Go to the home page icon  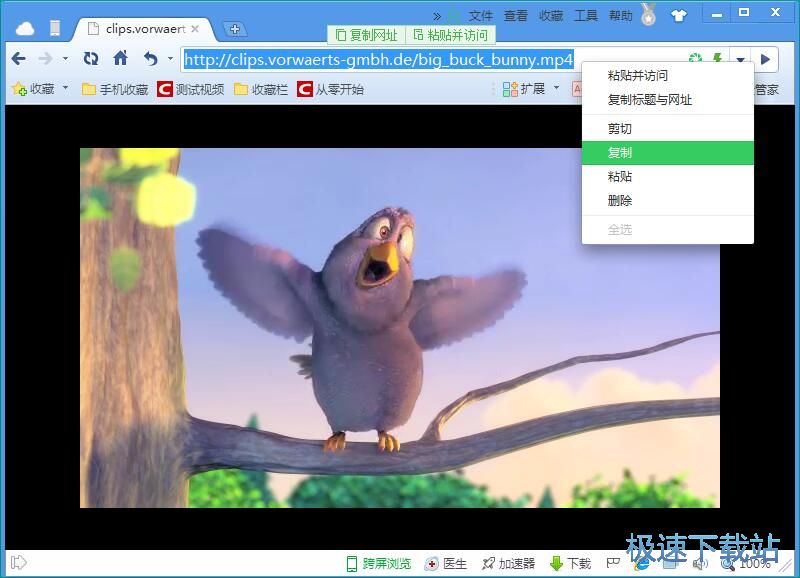tap(120, 58)
